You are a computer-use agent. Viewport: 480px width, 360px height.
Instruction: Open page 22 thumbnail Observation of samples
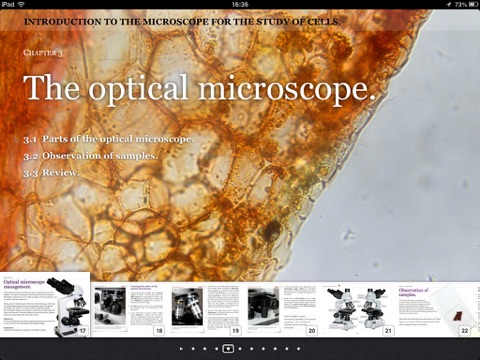coord(434,309)
